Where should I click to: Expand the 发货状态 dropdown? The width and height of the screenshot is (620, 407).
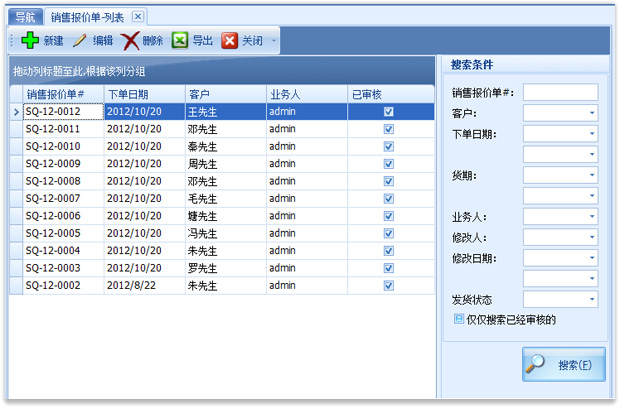point(592,299)
